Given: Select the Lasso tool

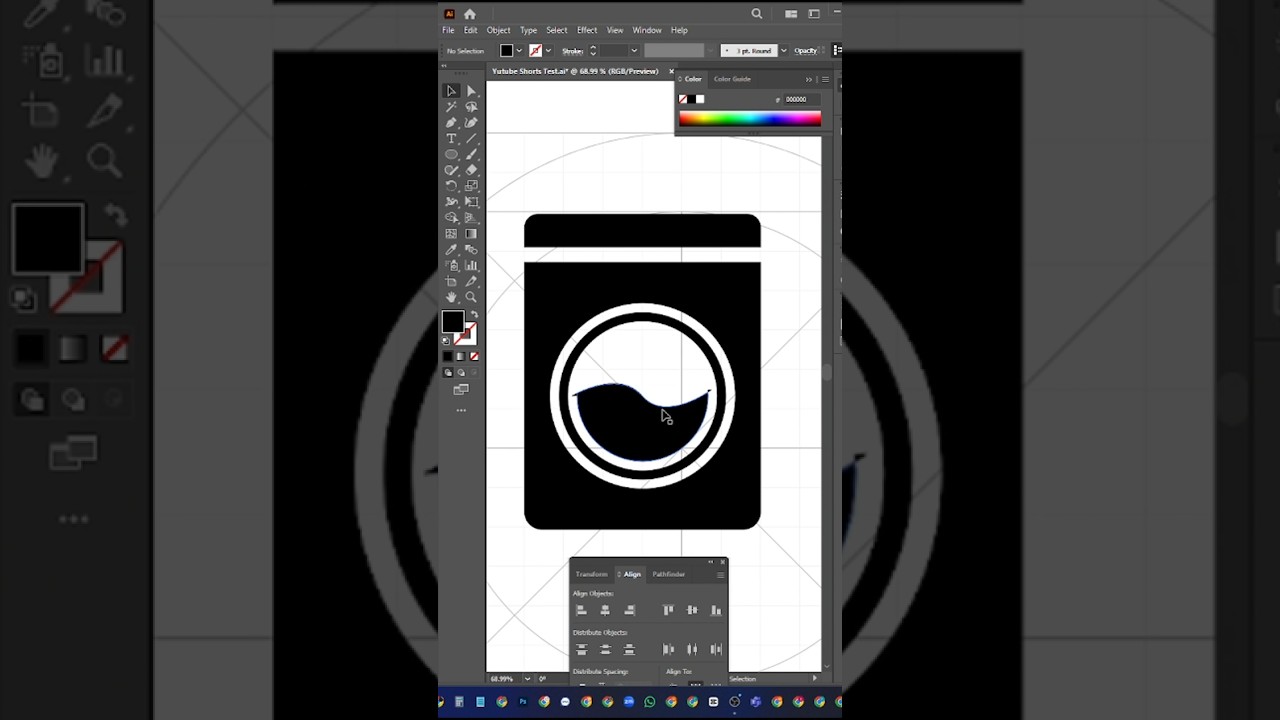Looking at the screenshot, I should tap(471, 107).
